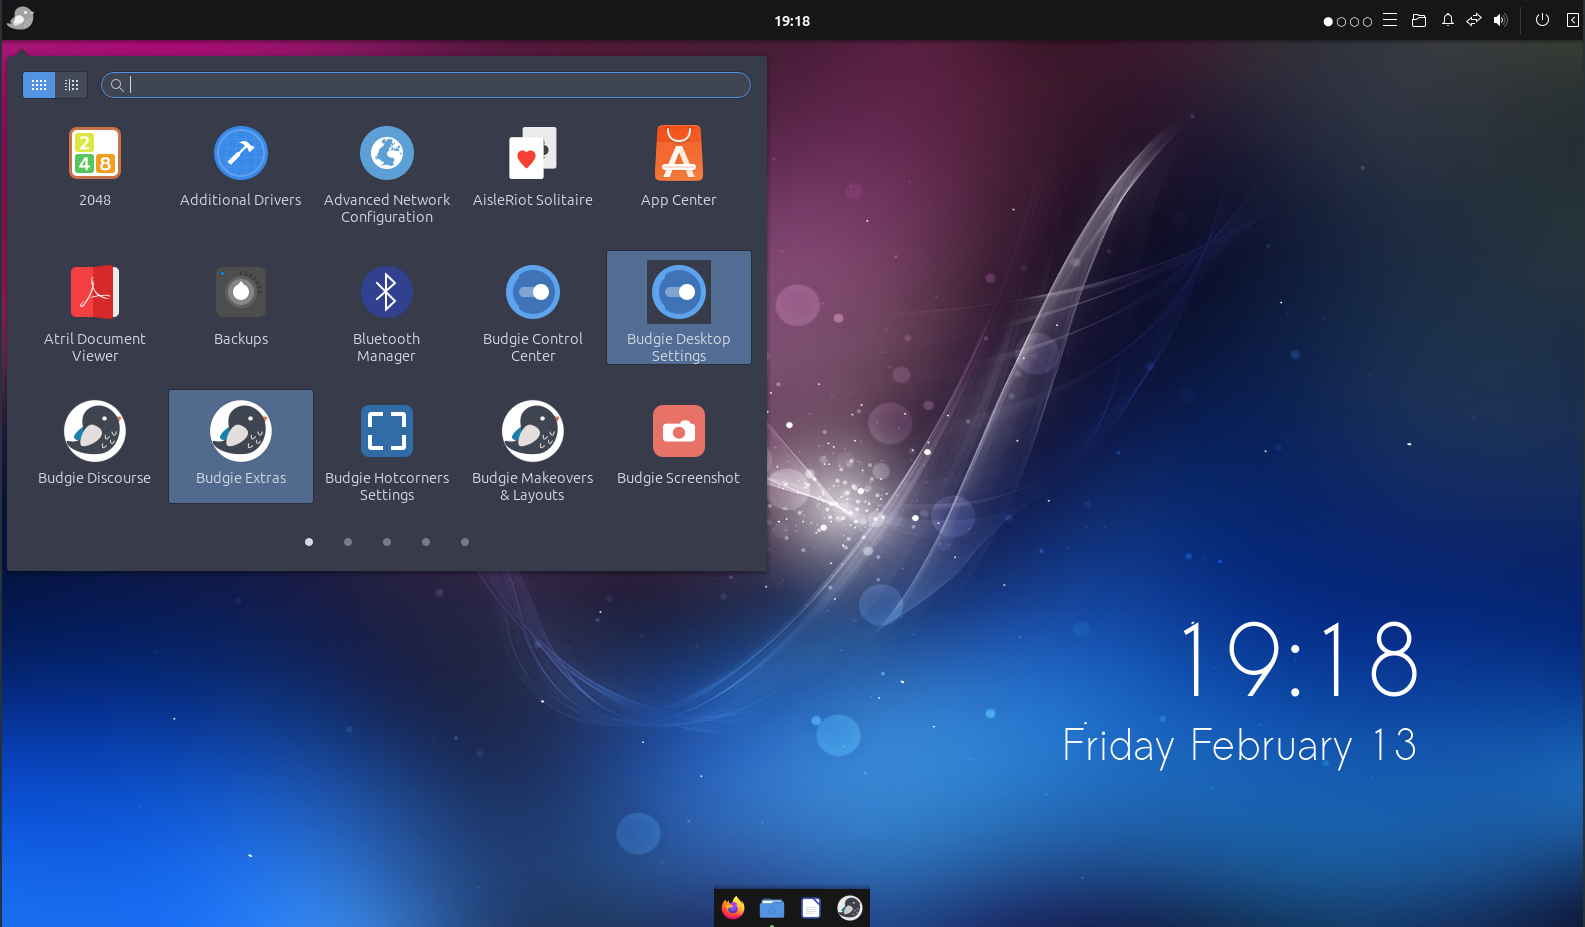1585x927 pixels.
Task: Go to third page dot of app grid
Action: click(x=387, y=542)
